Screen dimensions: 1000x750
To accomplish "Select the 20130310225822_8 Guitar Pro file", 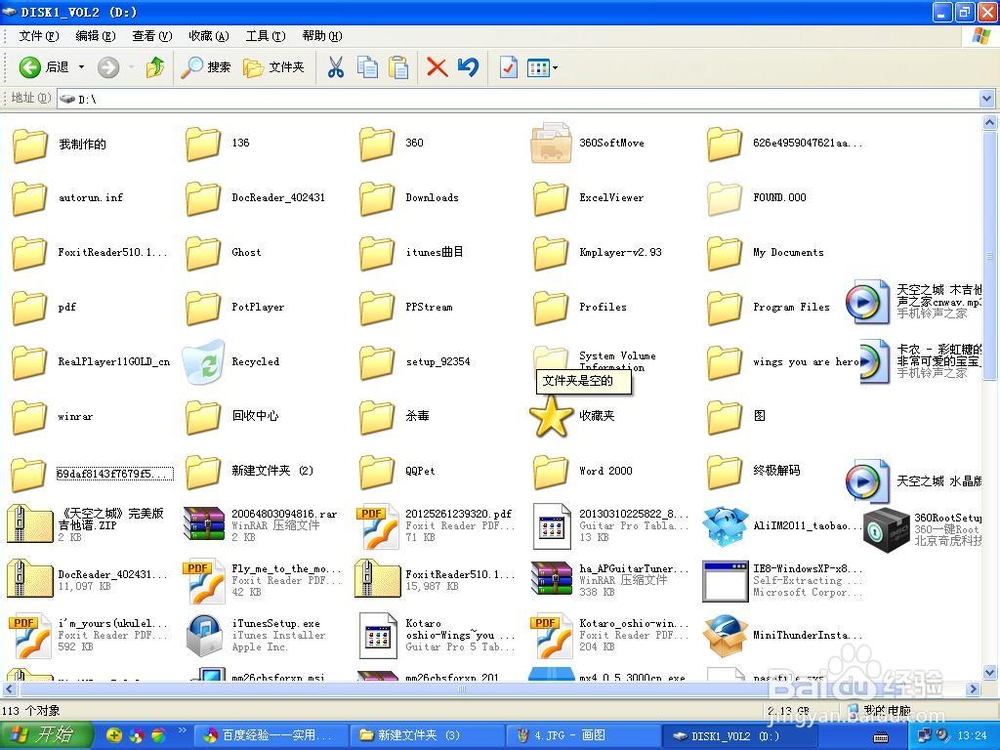I will point(611,526).
